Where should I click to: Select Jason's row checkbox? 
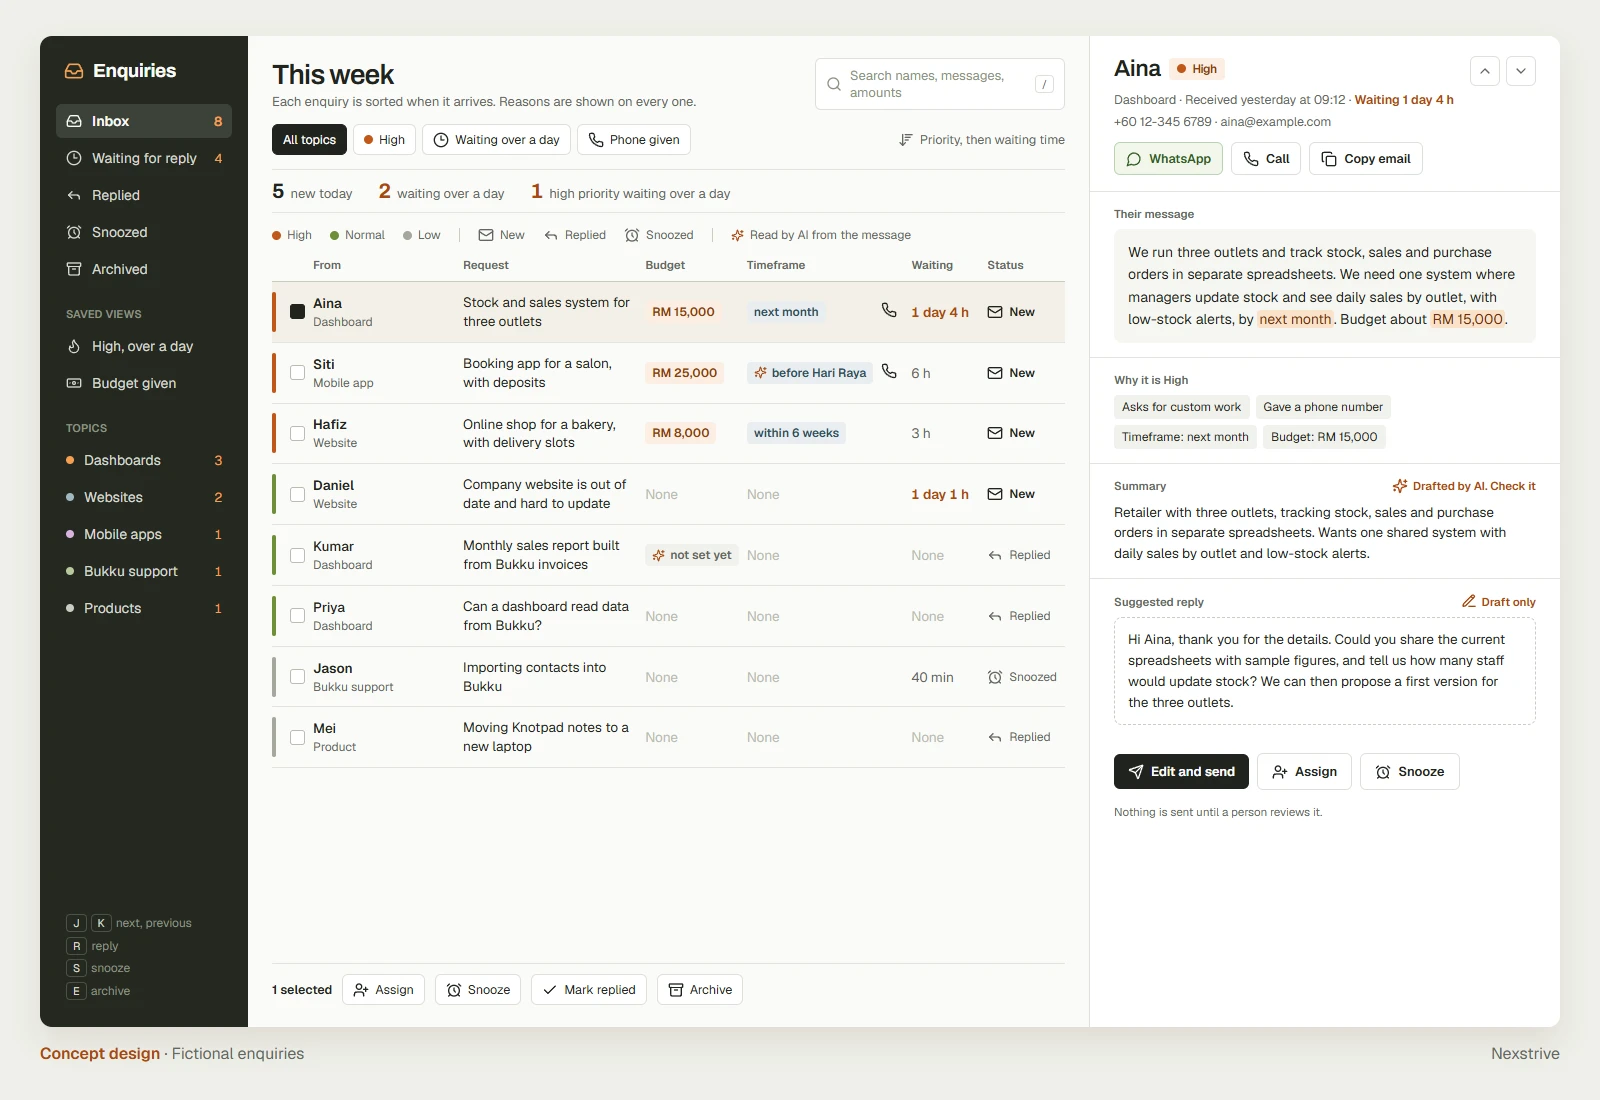297,677
